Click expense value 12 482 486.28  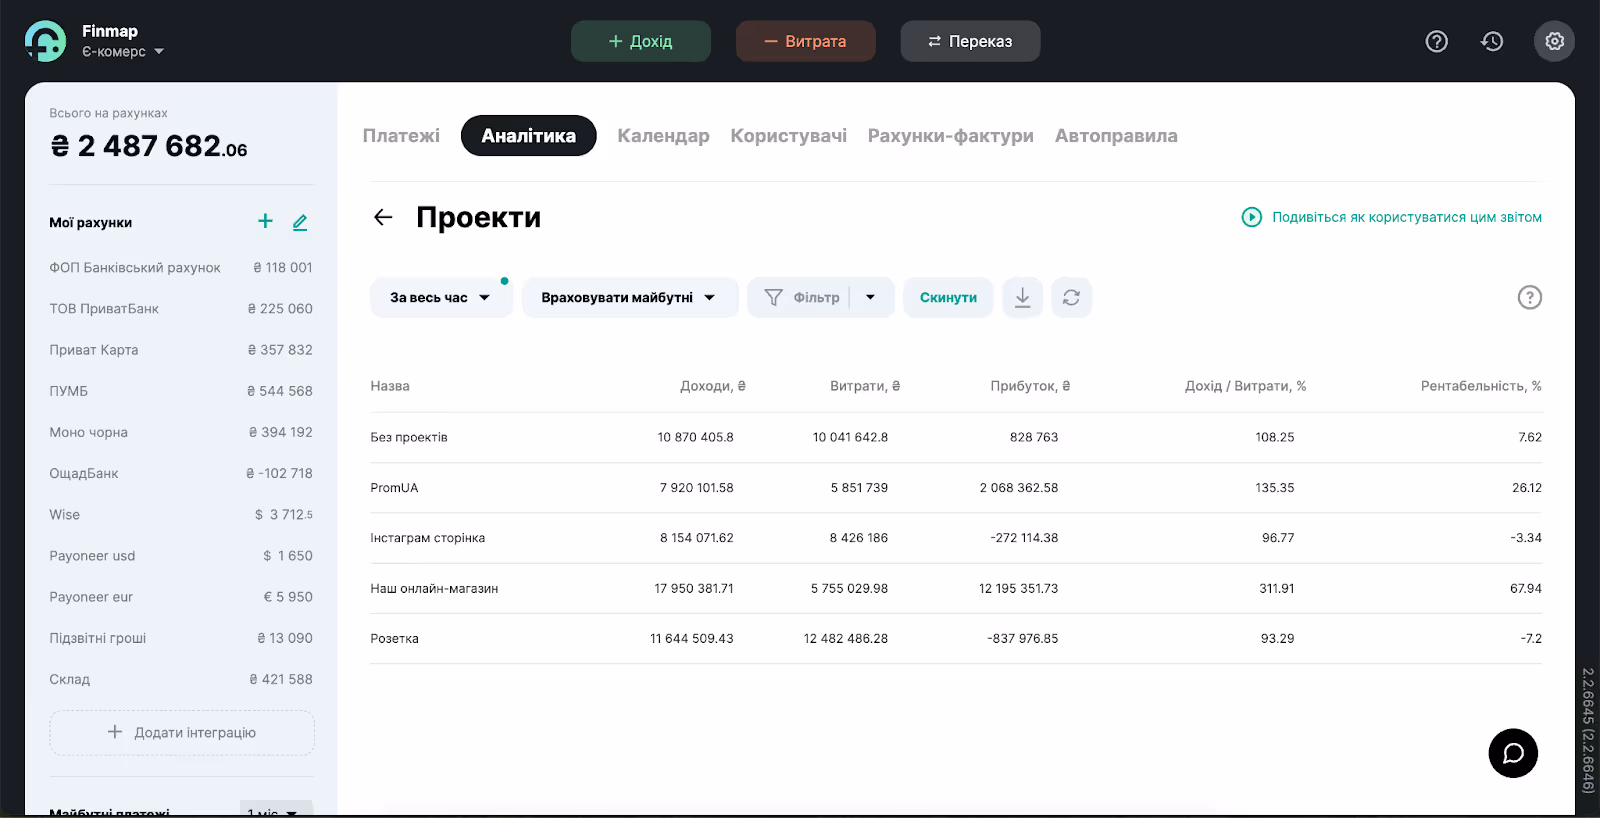(x=846, y=638)
